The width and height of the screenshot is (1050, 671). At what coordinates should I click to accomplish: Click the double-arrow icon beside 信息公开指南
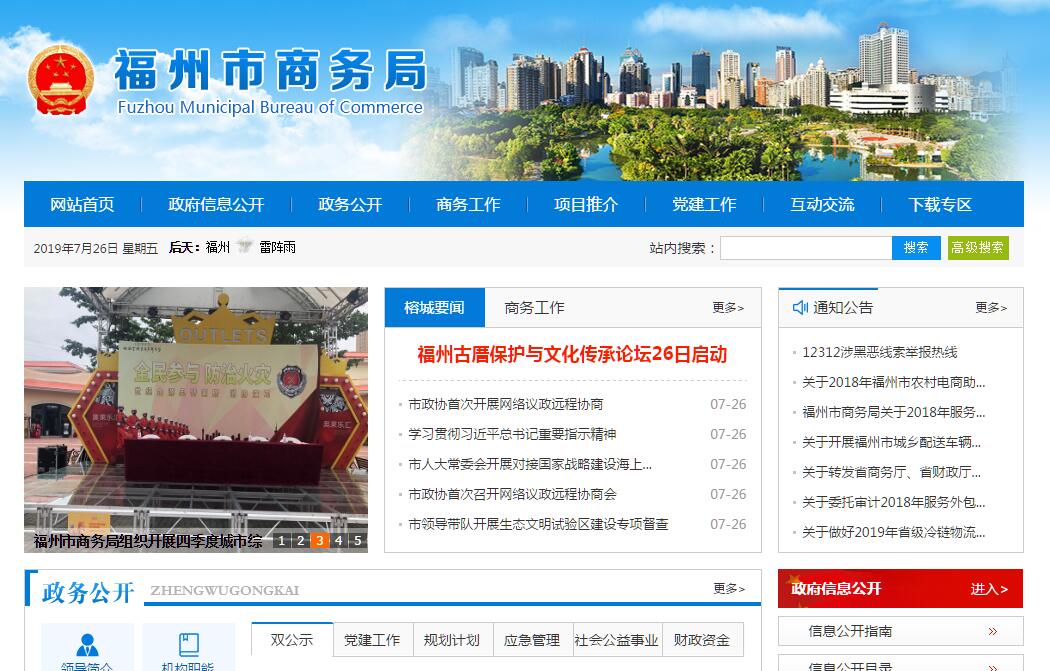(x=992, y=631)
